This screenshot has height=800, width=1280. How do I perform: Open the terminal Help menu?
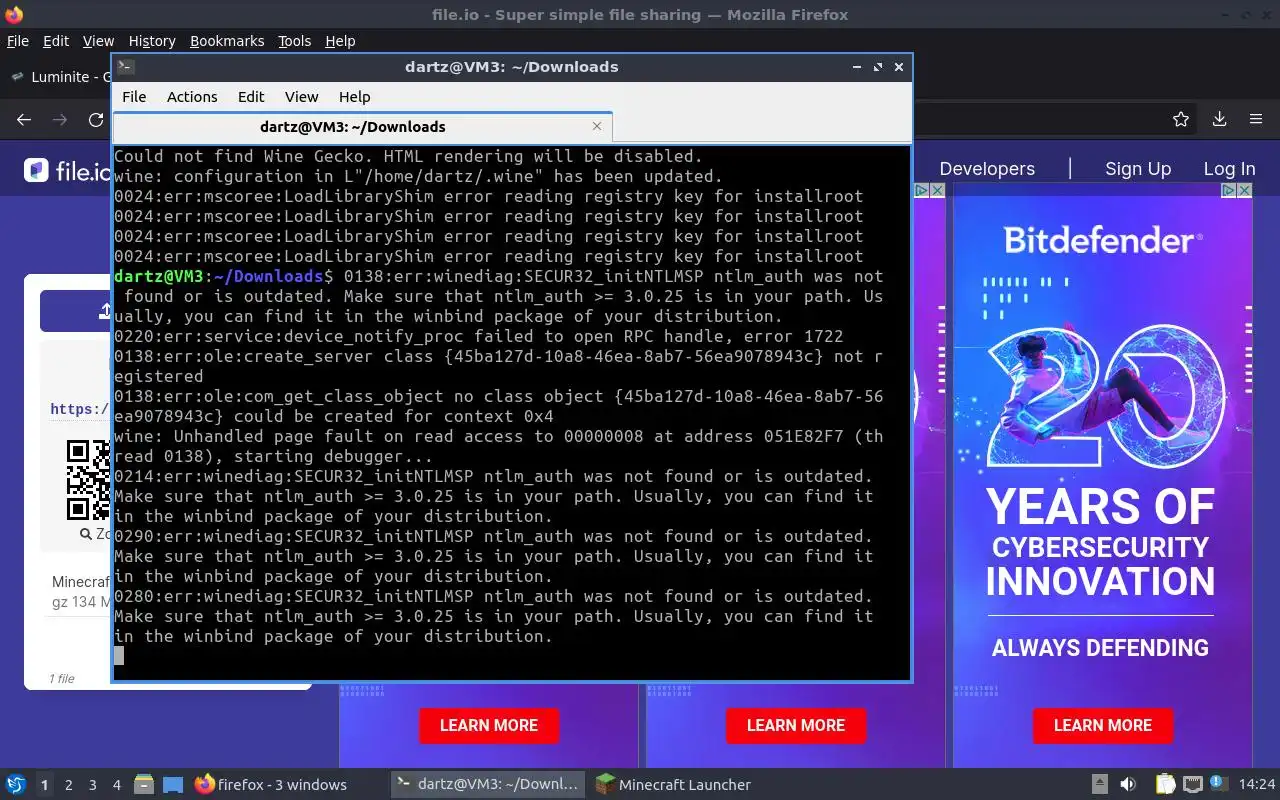click(354, 97)
